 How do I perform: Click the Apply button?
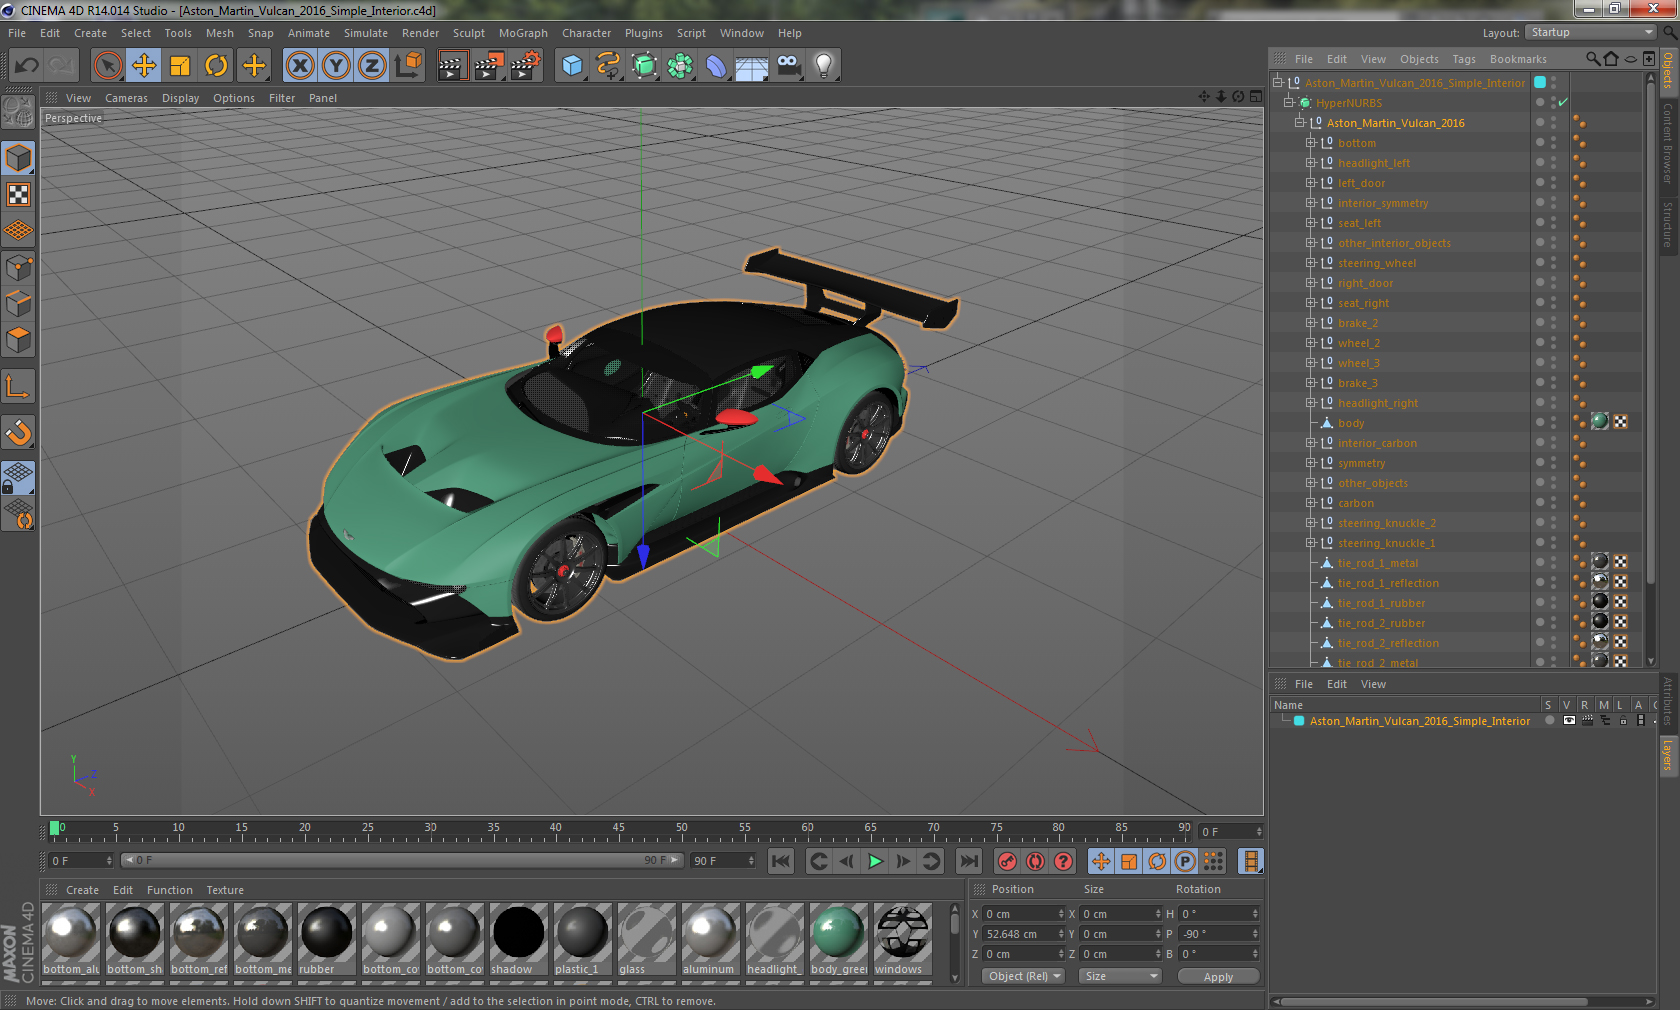pyautogui.click(x=1218, y=976)
